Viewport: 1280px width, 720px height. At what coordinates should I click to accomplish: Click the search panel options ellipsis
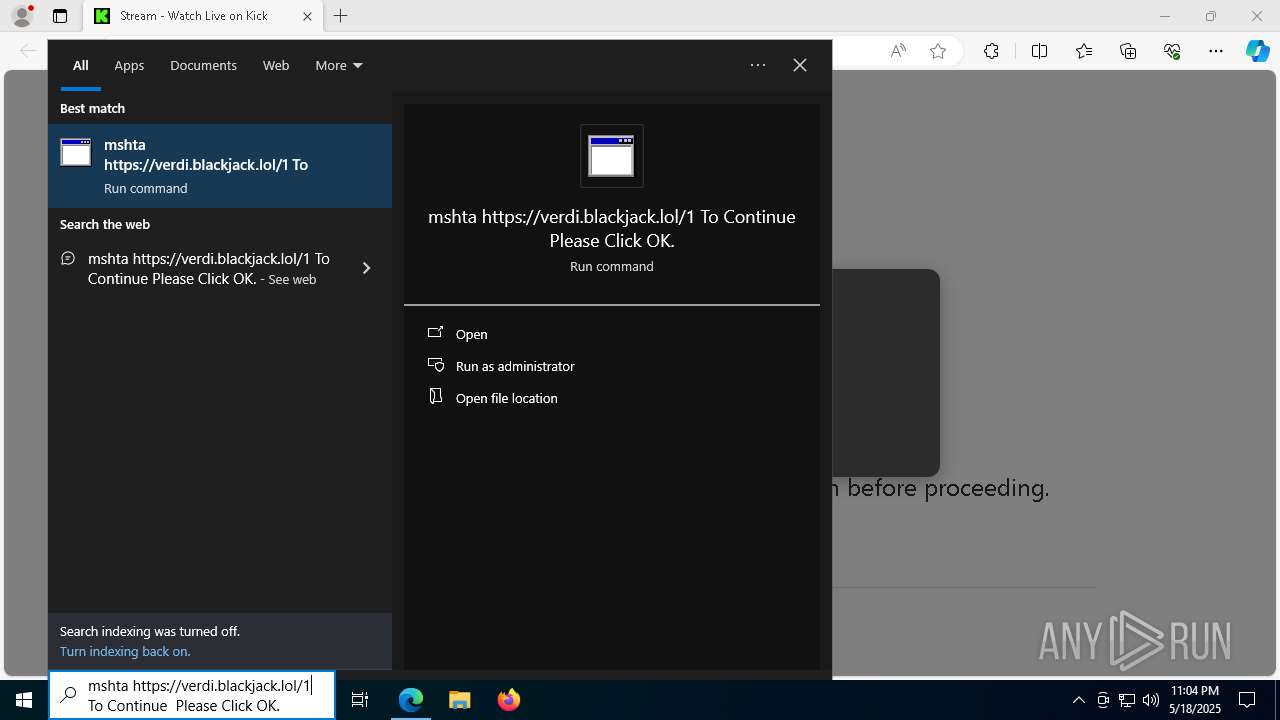tap(758, 65)
